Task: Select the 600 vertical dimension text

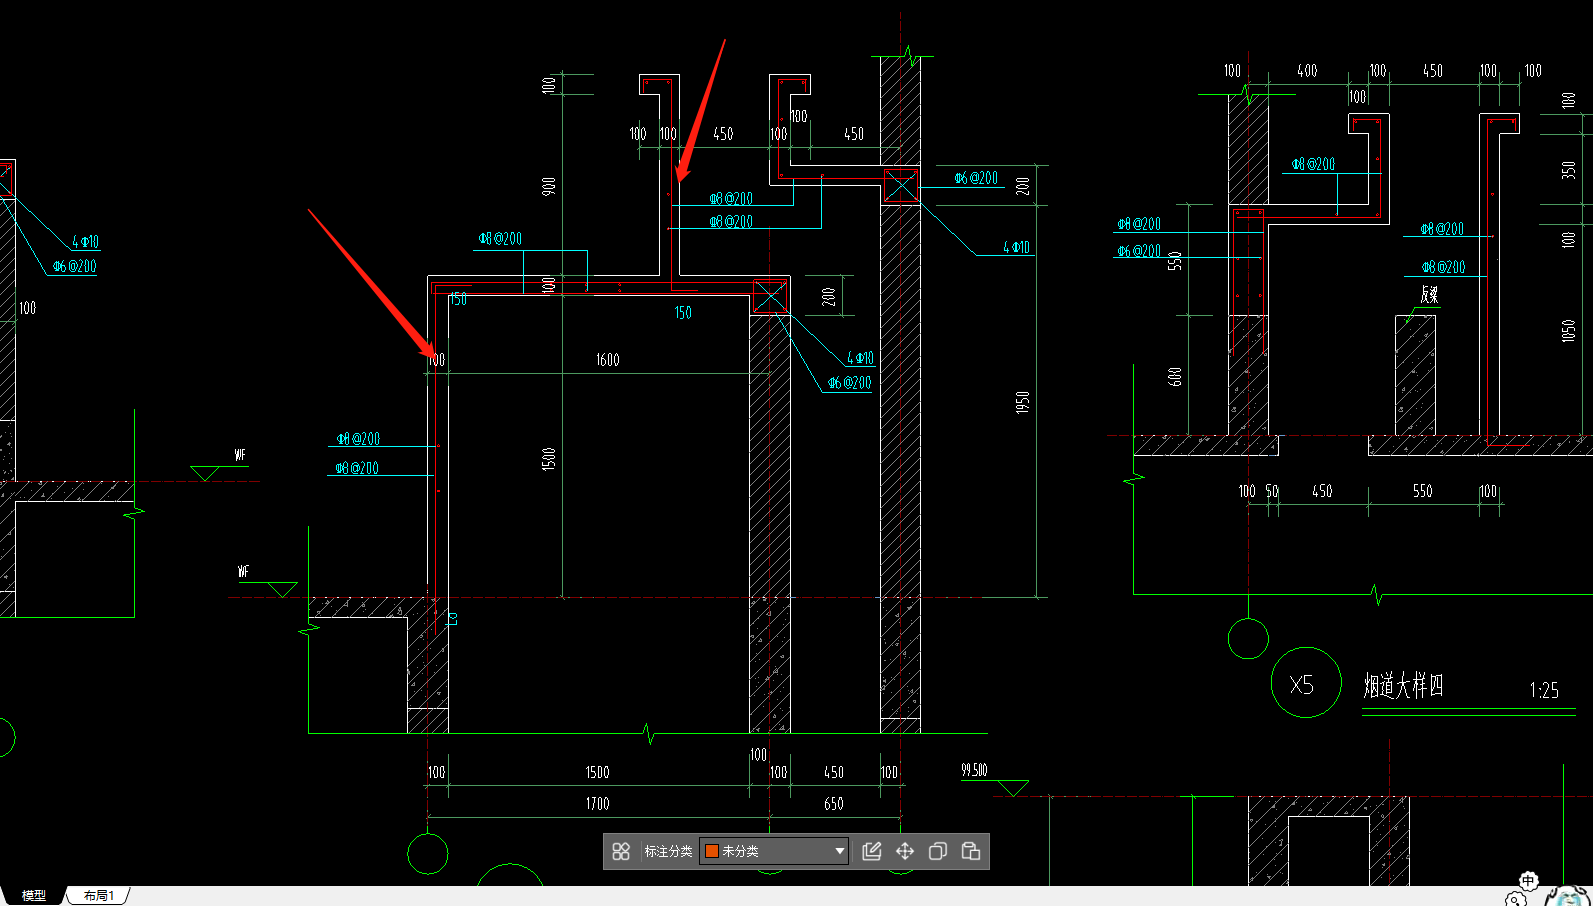Action: coord(1175,377)
